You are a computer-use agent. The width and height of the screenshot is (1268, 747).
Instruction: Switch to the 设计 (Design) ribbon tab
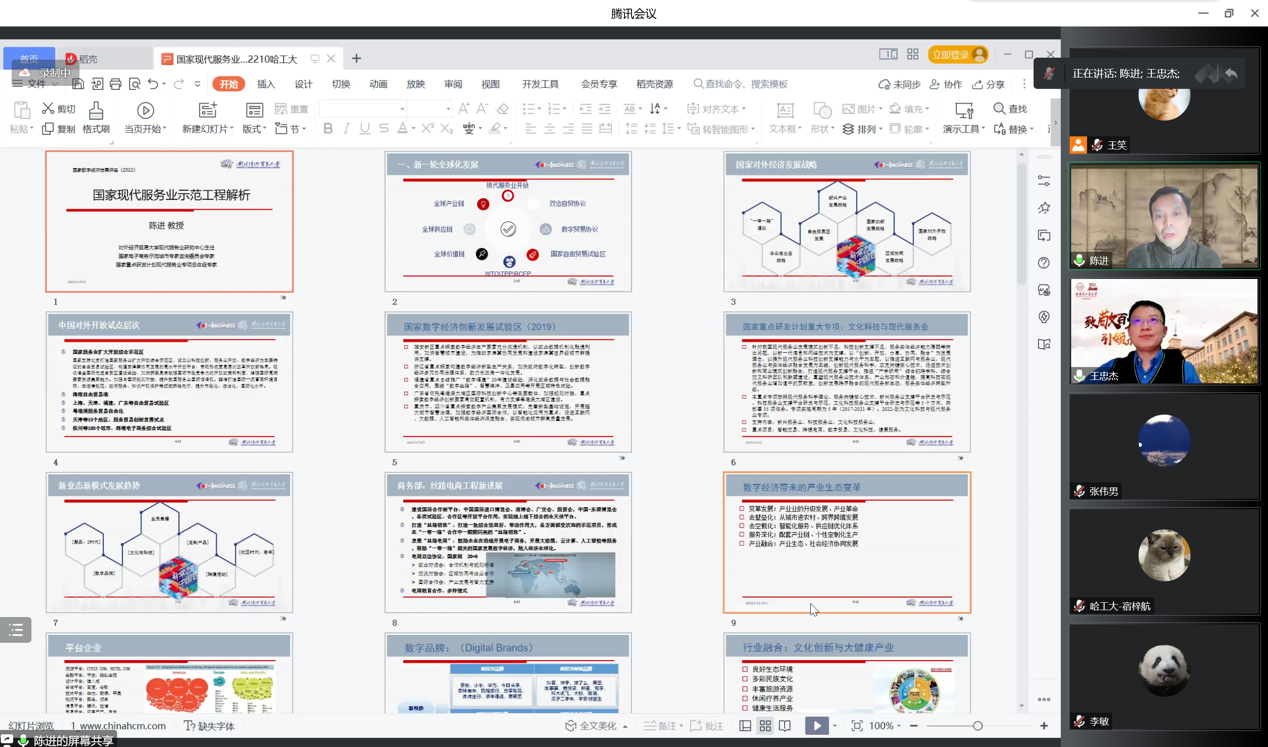[303, 85]
